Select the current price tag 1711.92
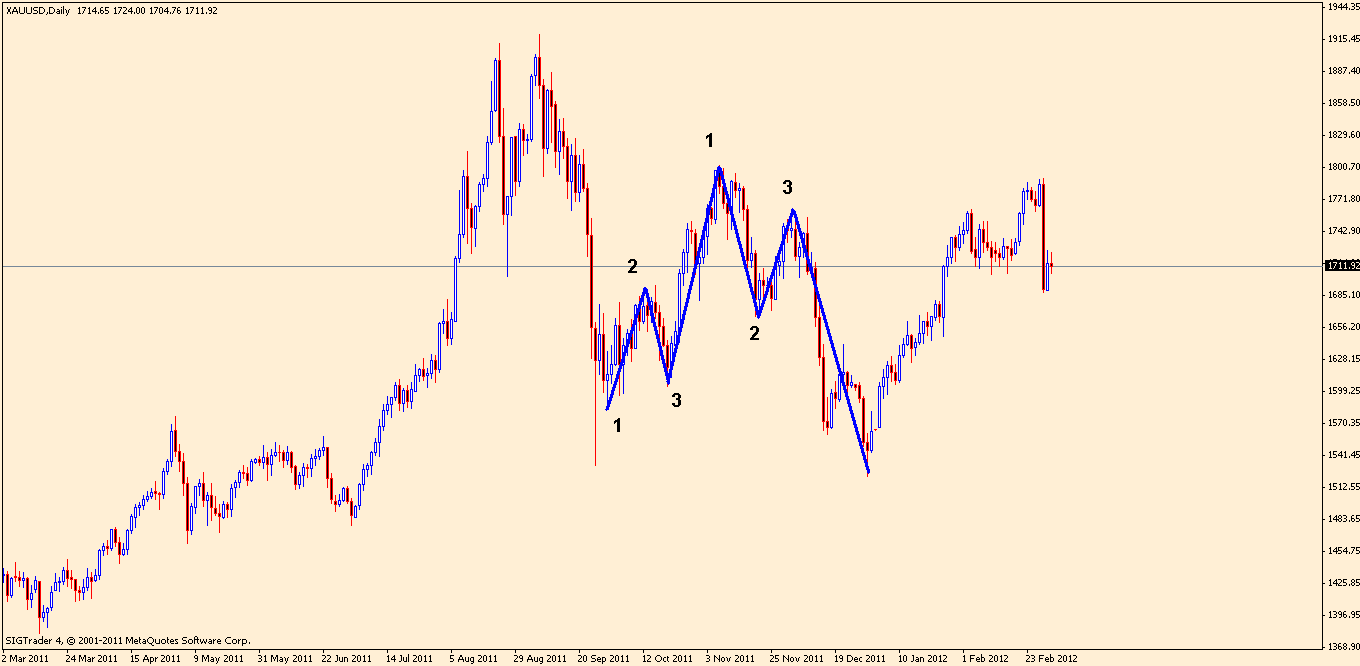Screen dimensions: 1360x666 tap(1341, 265)
